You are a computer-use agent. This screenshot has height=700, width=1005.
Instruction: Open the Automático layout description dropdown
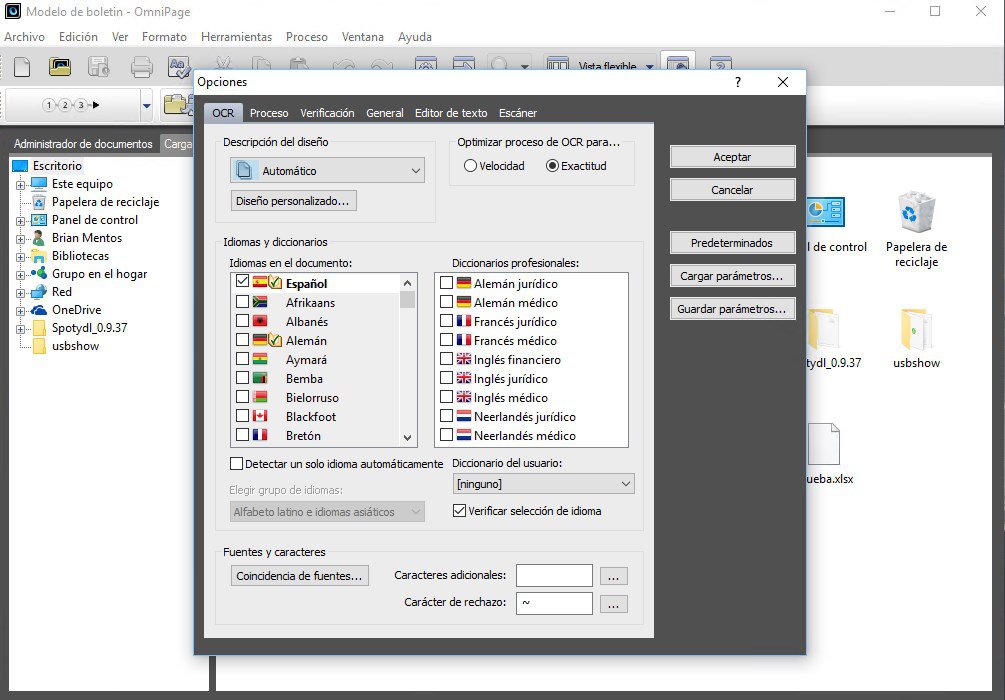[415, 170]
